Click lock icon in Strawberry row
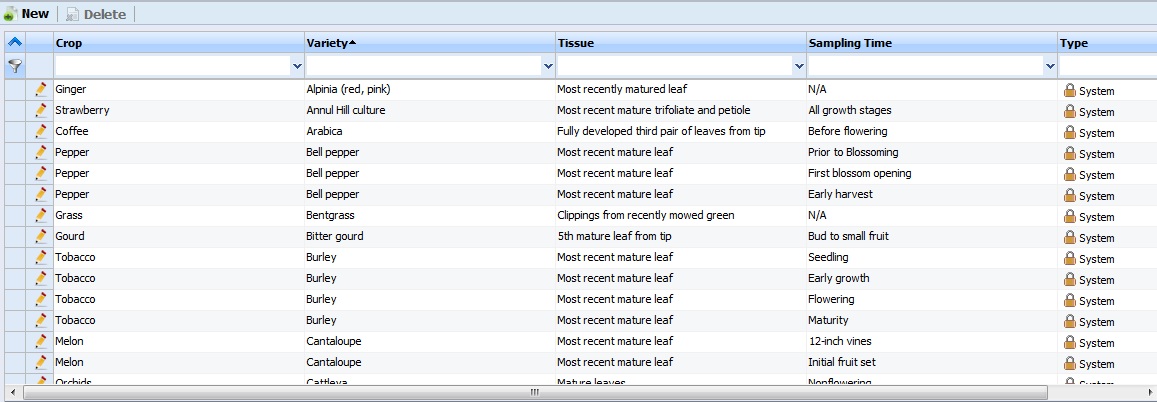 1069,111
